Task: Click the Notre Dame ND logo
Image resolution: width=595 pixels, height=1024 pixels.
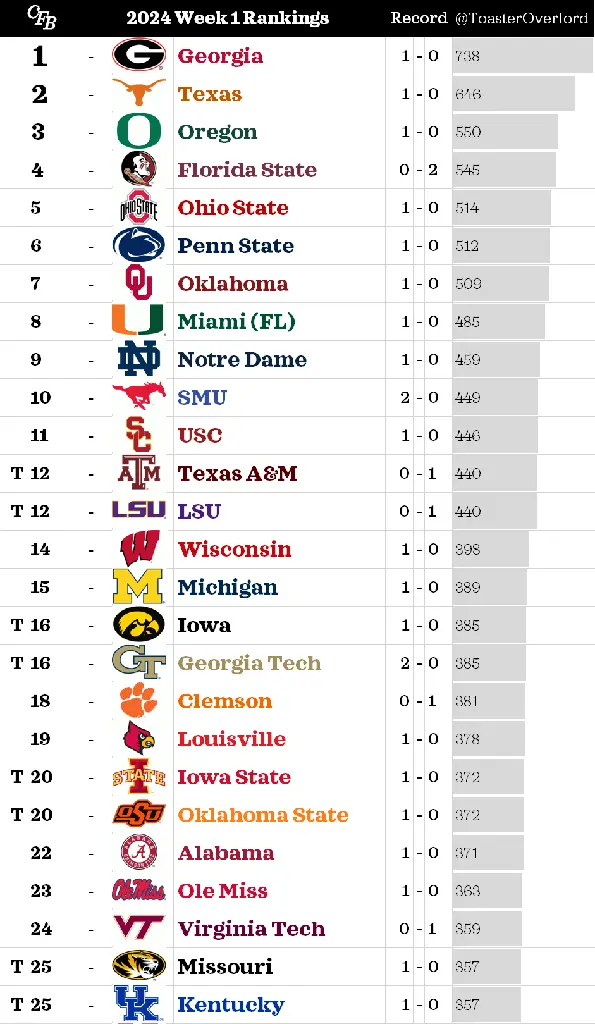Action: (139, 359)
